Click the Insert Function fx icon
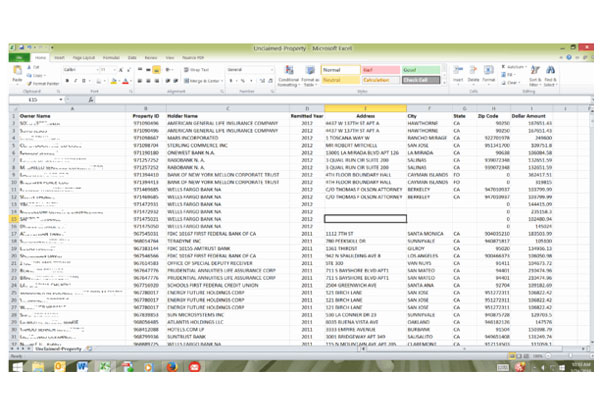 91,100
